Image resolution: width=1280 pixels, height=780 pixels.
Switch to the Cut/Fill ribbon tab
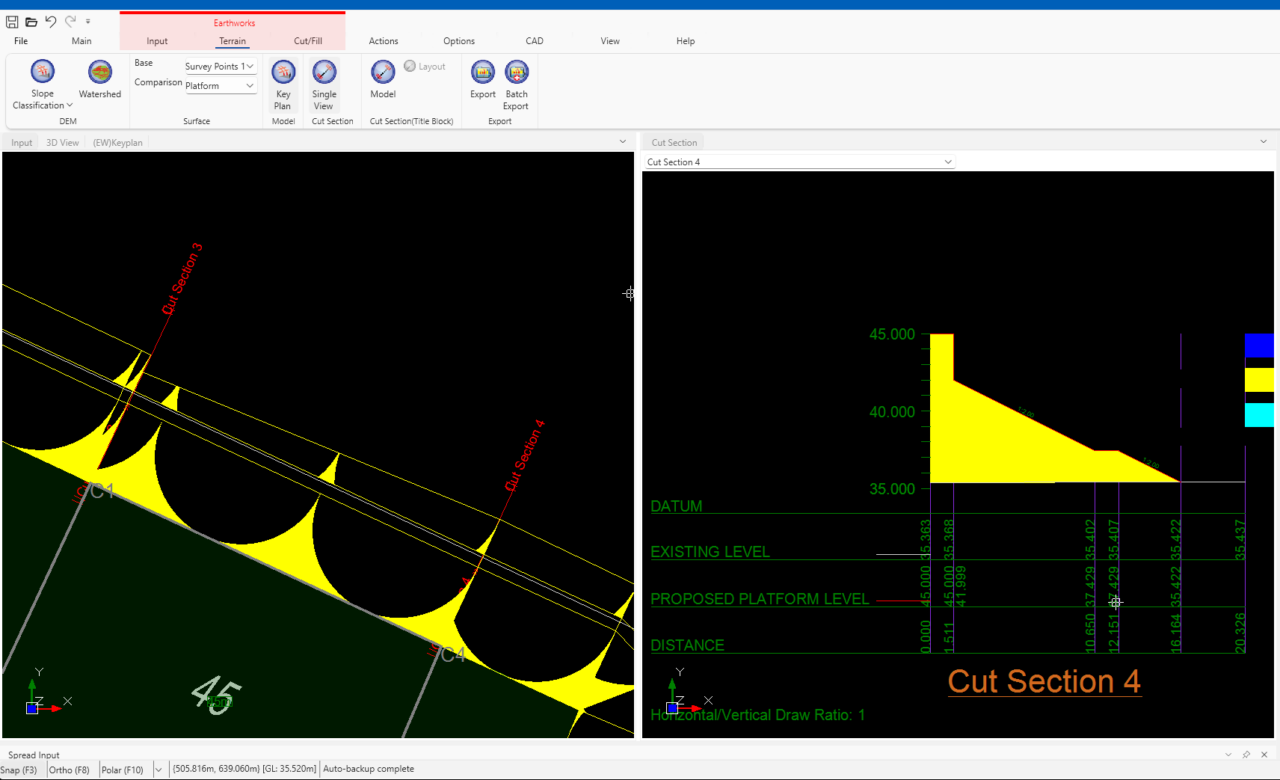pyautogui.click(x=308, y=41)
